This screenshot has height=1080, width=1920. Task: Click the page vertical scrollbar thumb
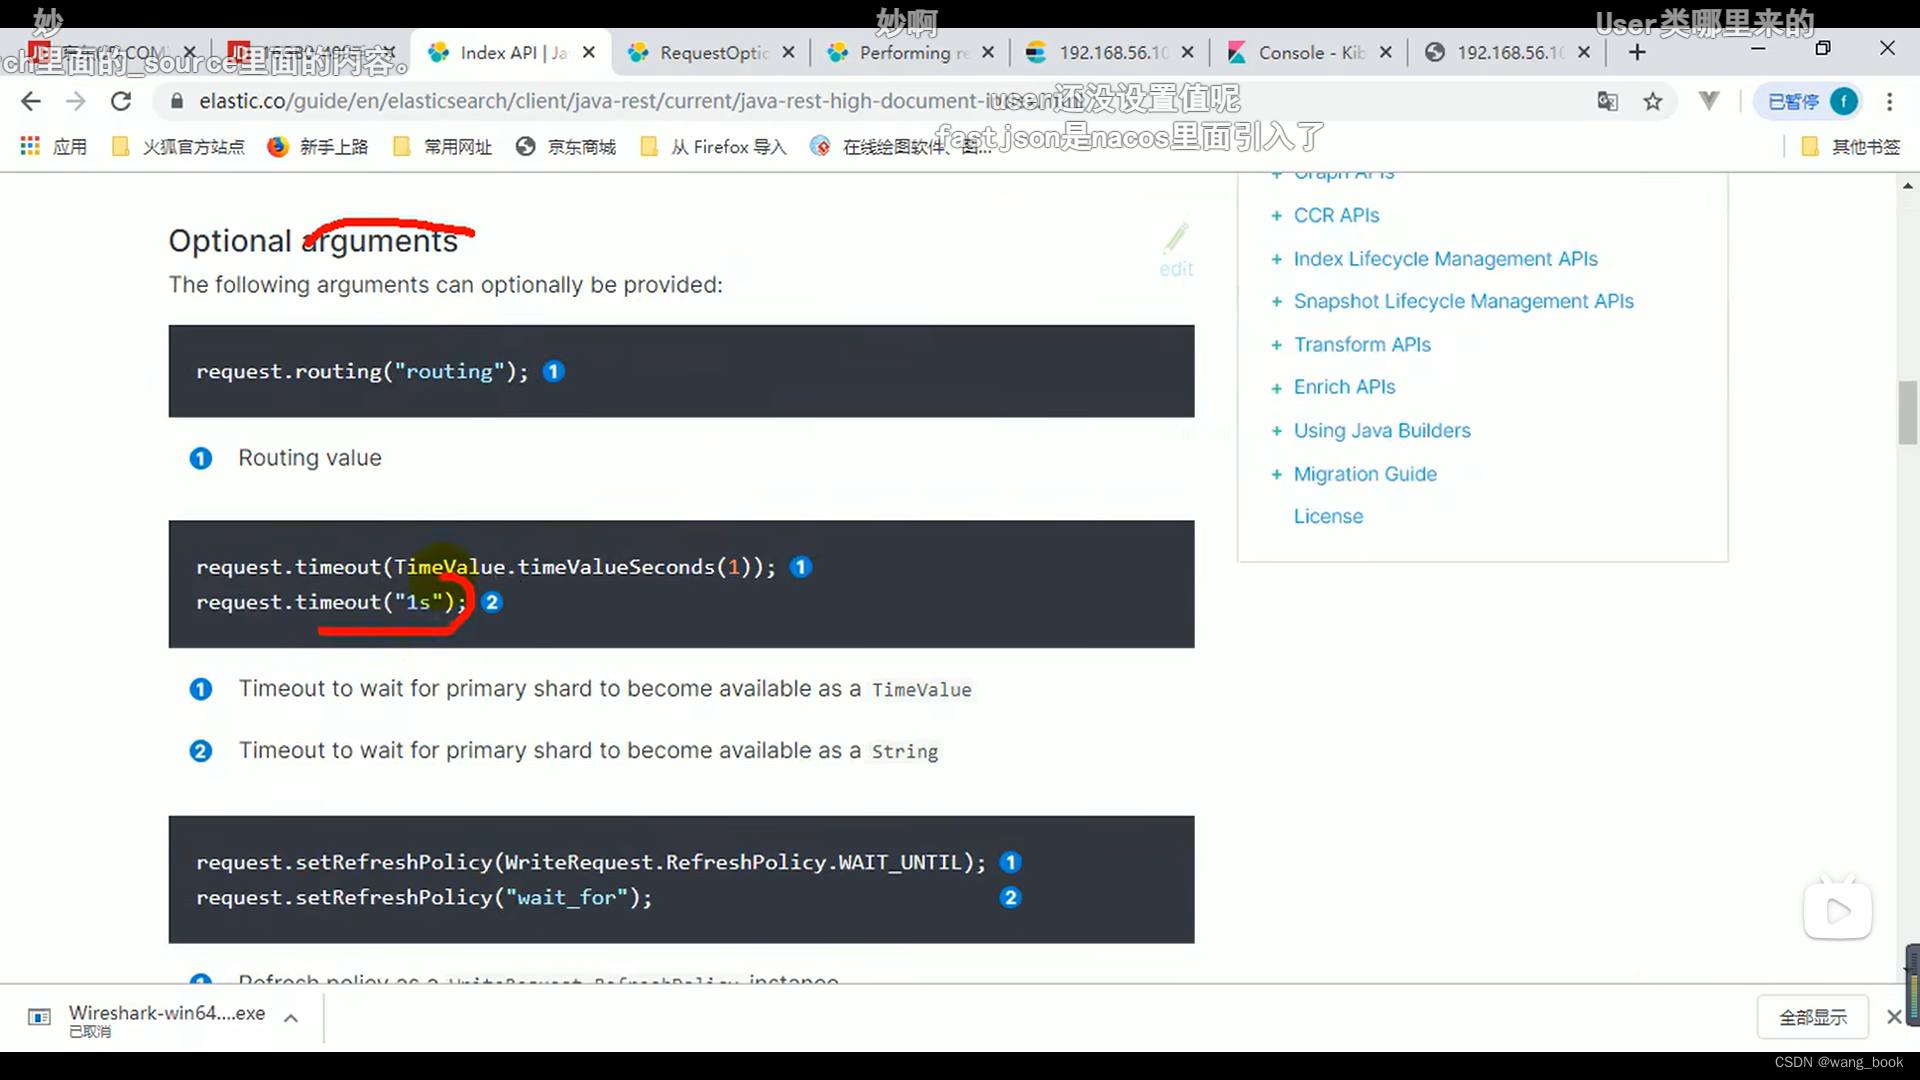tap(1908, 412)
